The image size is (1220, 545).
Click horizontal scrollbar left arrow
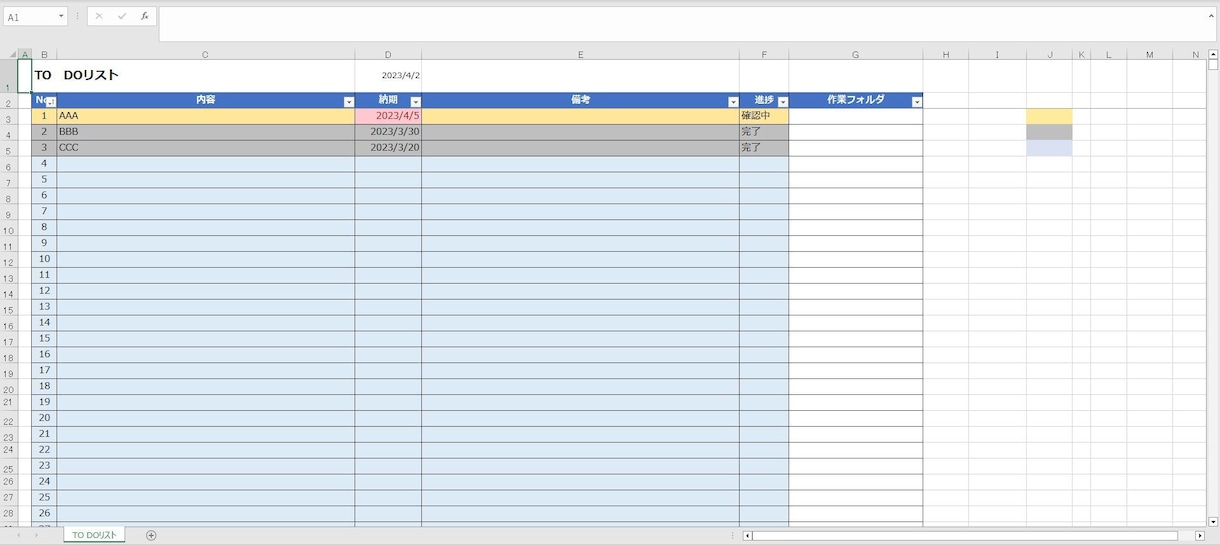[747, 536]
